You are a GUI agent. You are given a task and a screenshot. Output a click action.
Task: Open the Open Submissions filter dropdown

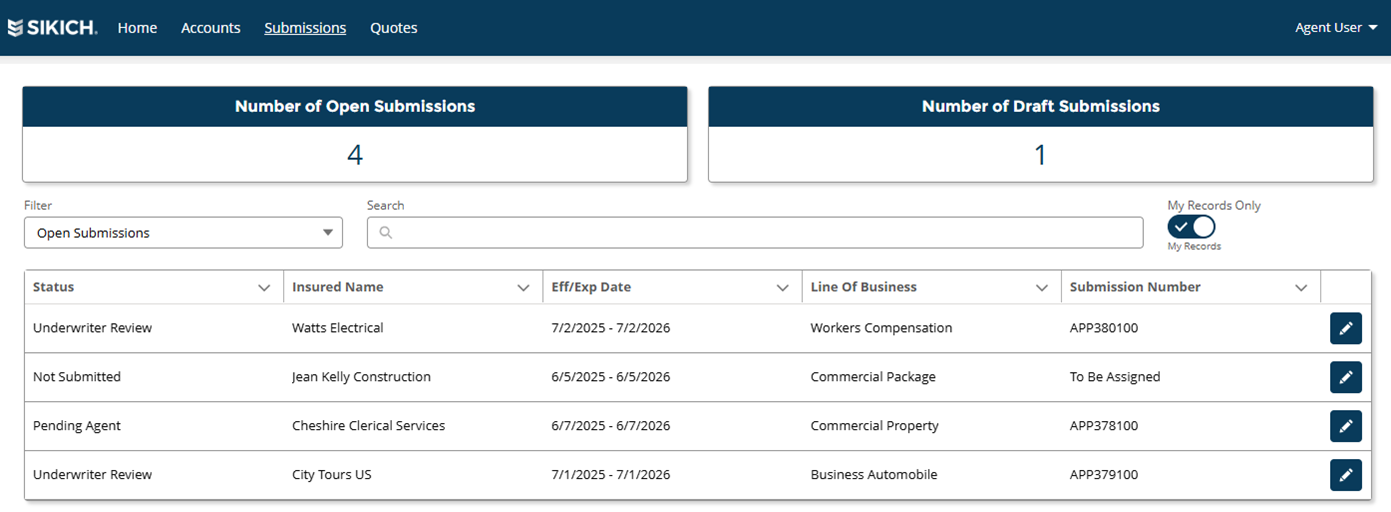[183, 233]
